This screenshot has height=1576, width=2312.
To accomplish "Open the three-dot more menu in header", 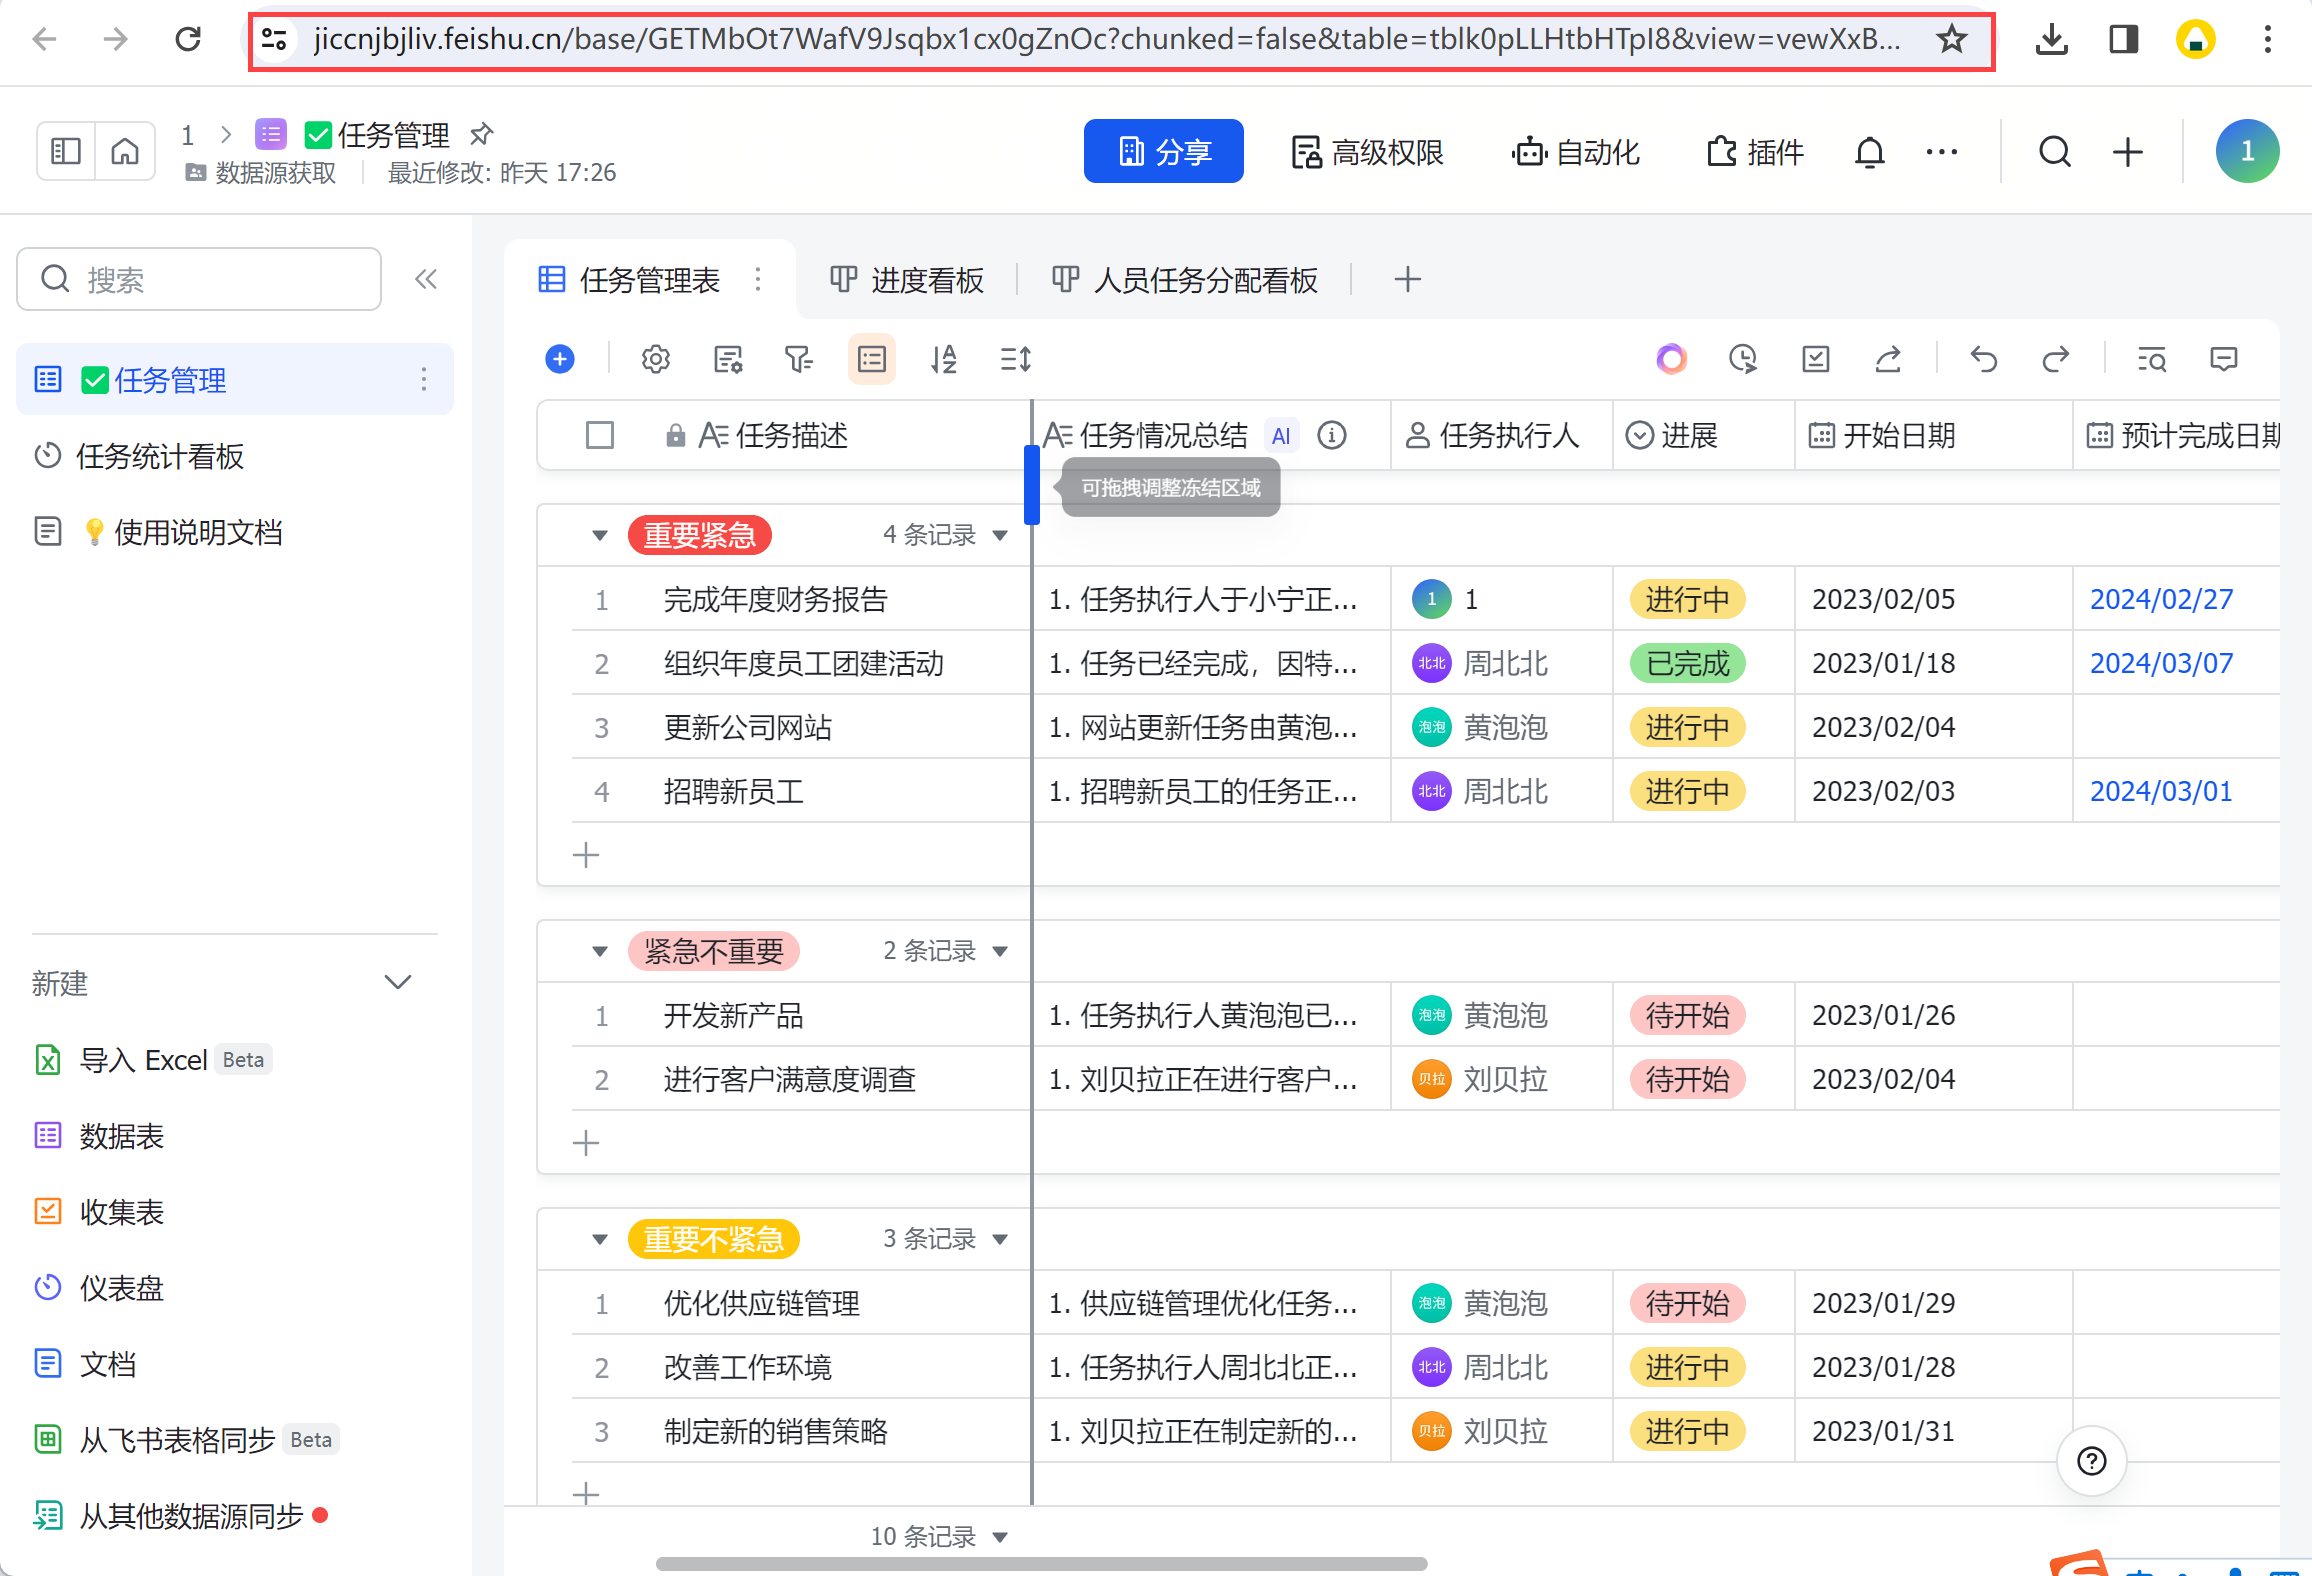I will point(1942,152).
